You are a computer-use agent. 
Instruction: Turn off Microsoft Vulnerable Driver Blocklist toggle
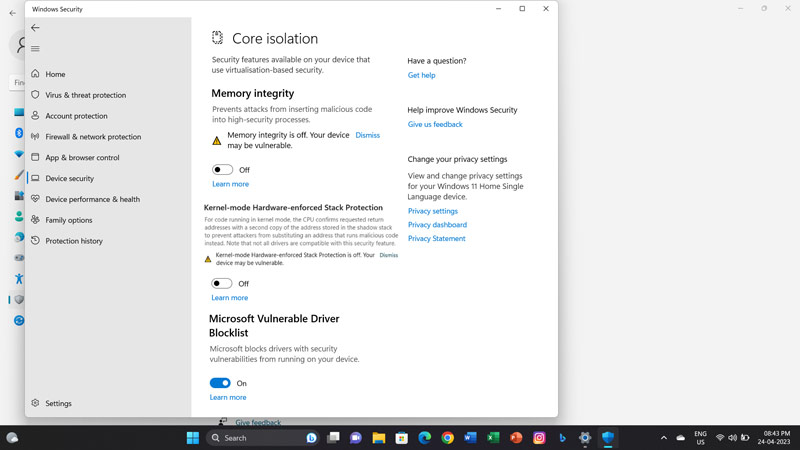220,383
